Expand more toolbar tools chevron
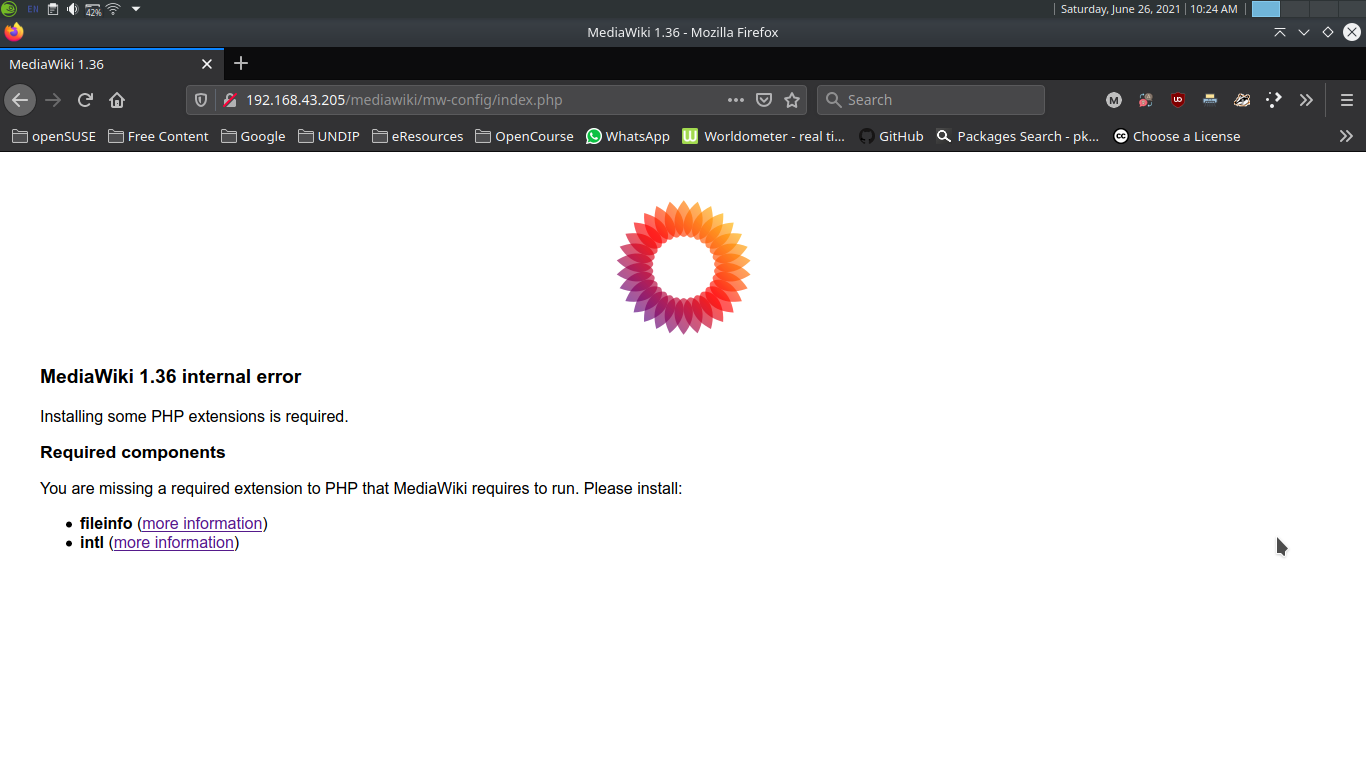 (x=1306, y=100)
